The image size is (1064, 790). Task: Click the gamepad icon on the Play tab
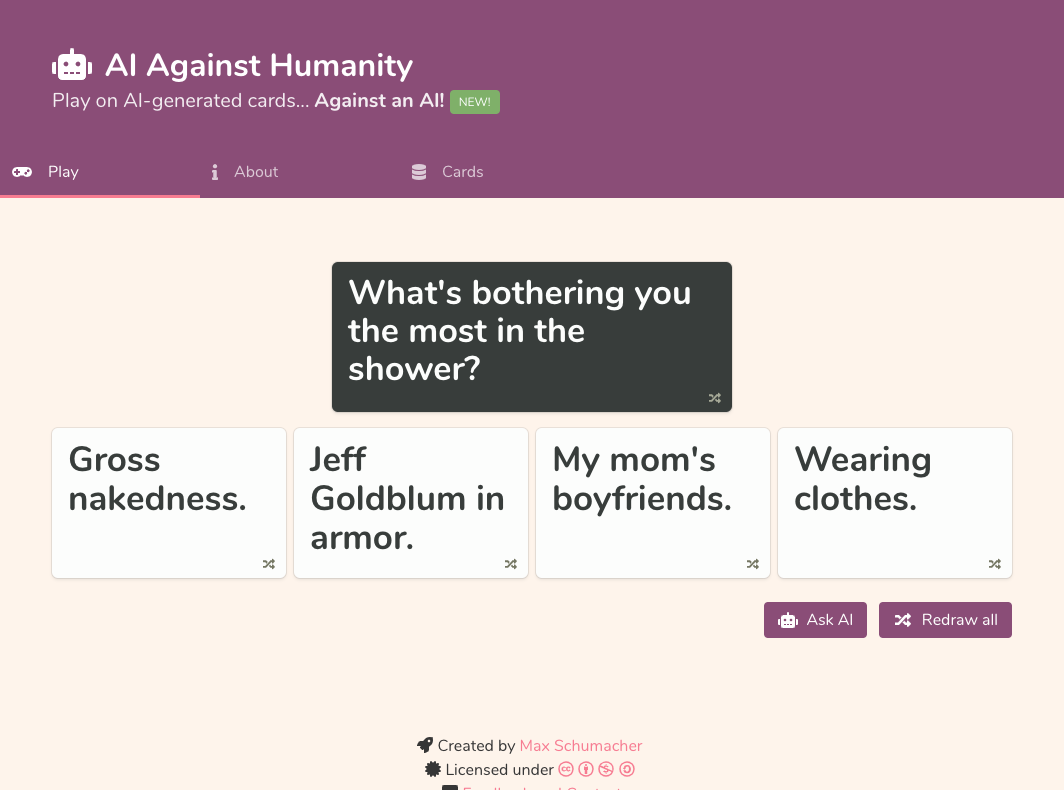point(22,171)
